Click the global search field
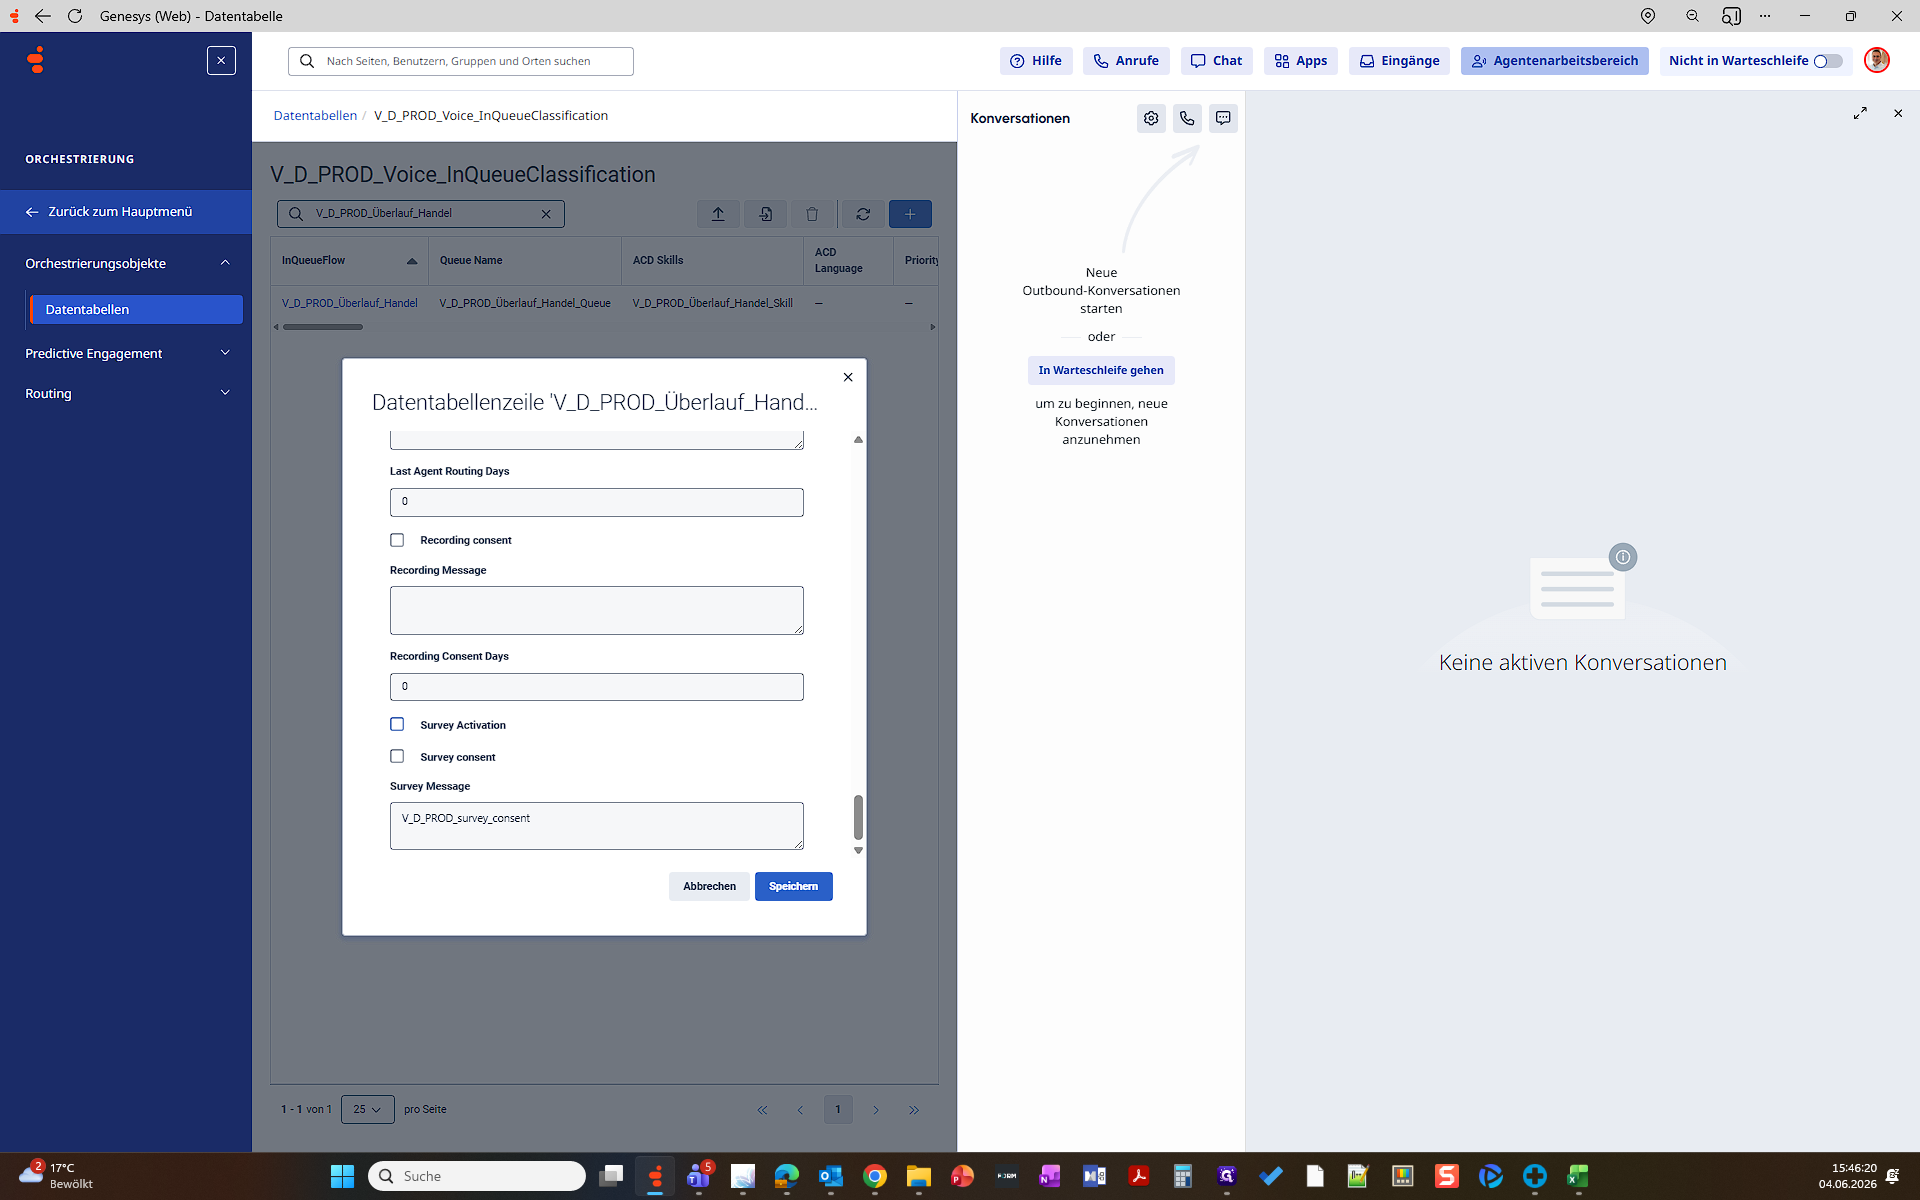This screenshot has height=1200, width=1920. point(461,61)
